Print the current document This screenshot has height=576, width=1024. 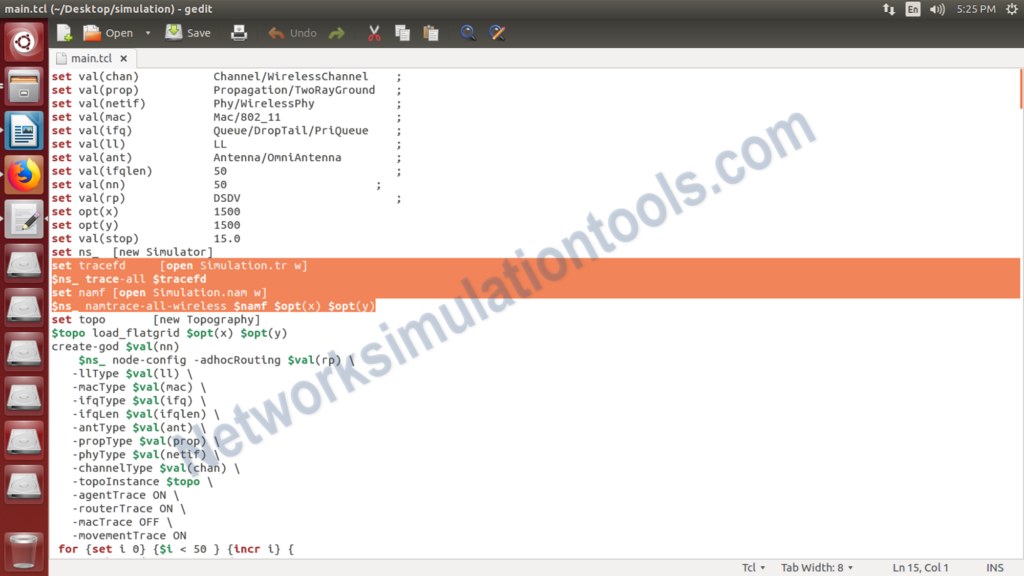(239, 32)
